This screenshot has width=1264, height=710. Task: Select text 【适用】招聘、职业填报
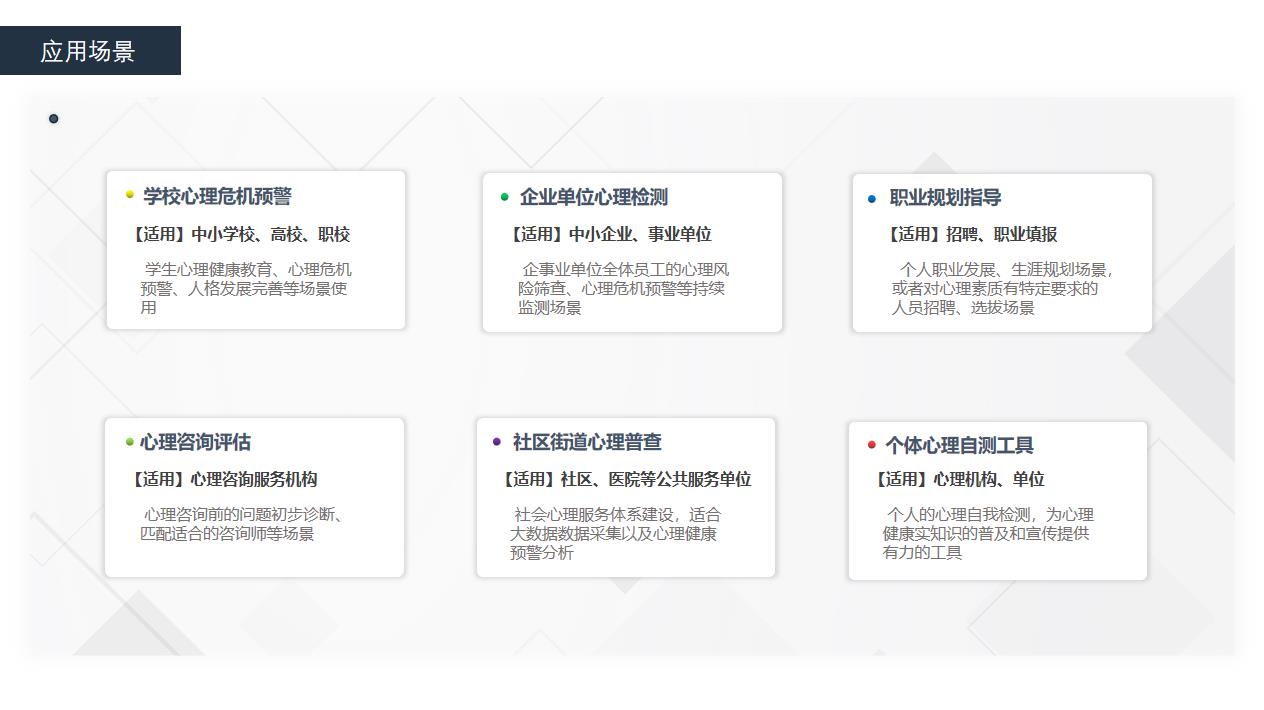[970, 234]
